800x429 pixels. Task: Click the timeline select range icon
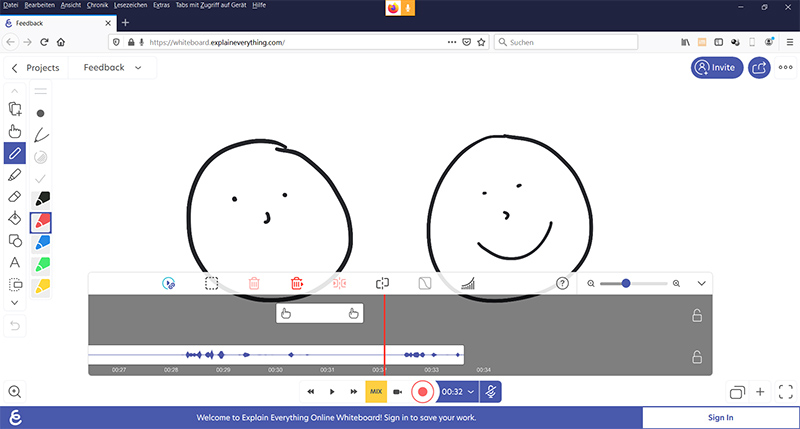point(211,284)
